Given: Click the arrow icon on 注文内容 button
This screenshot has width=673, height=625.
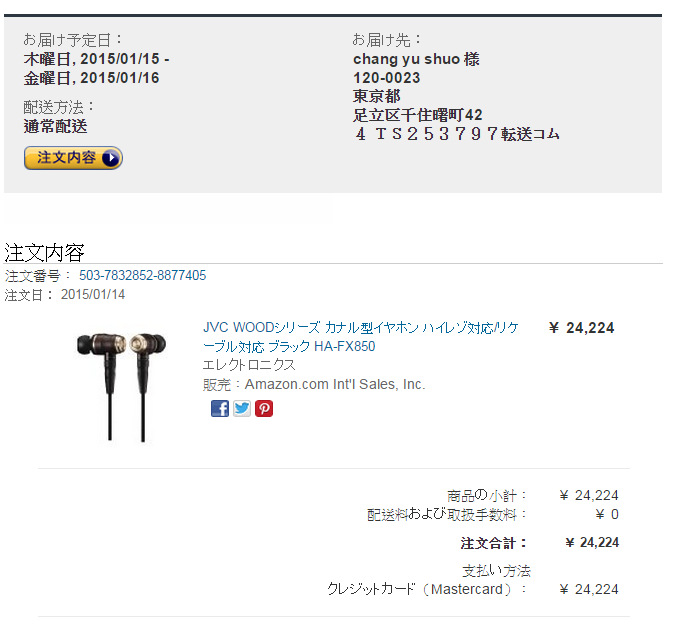Looking at the screenshot, I should click(110, 158).
